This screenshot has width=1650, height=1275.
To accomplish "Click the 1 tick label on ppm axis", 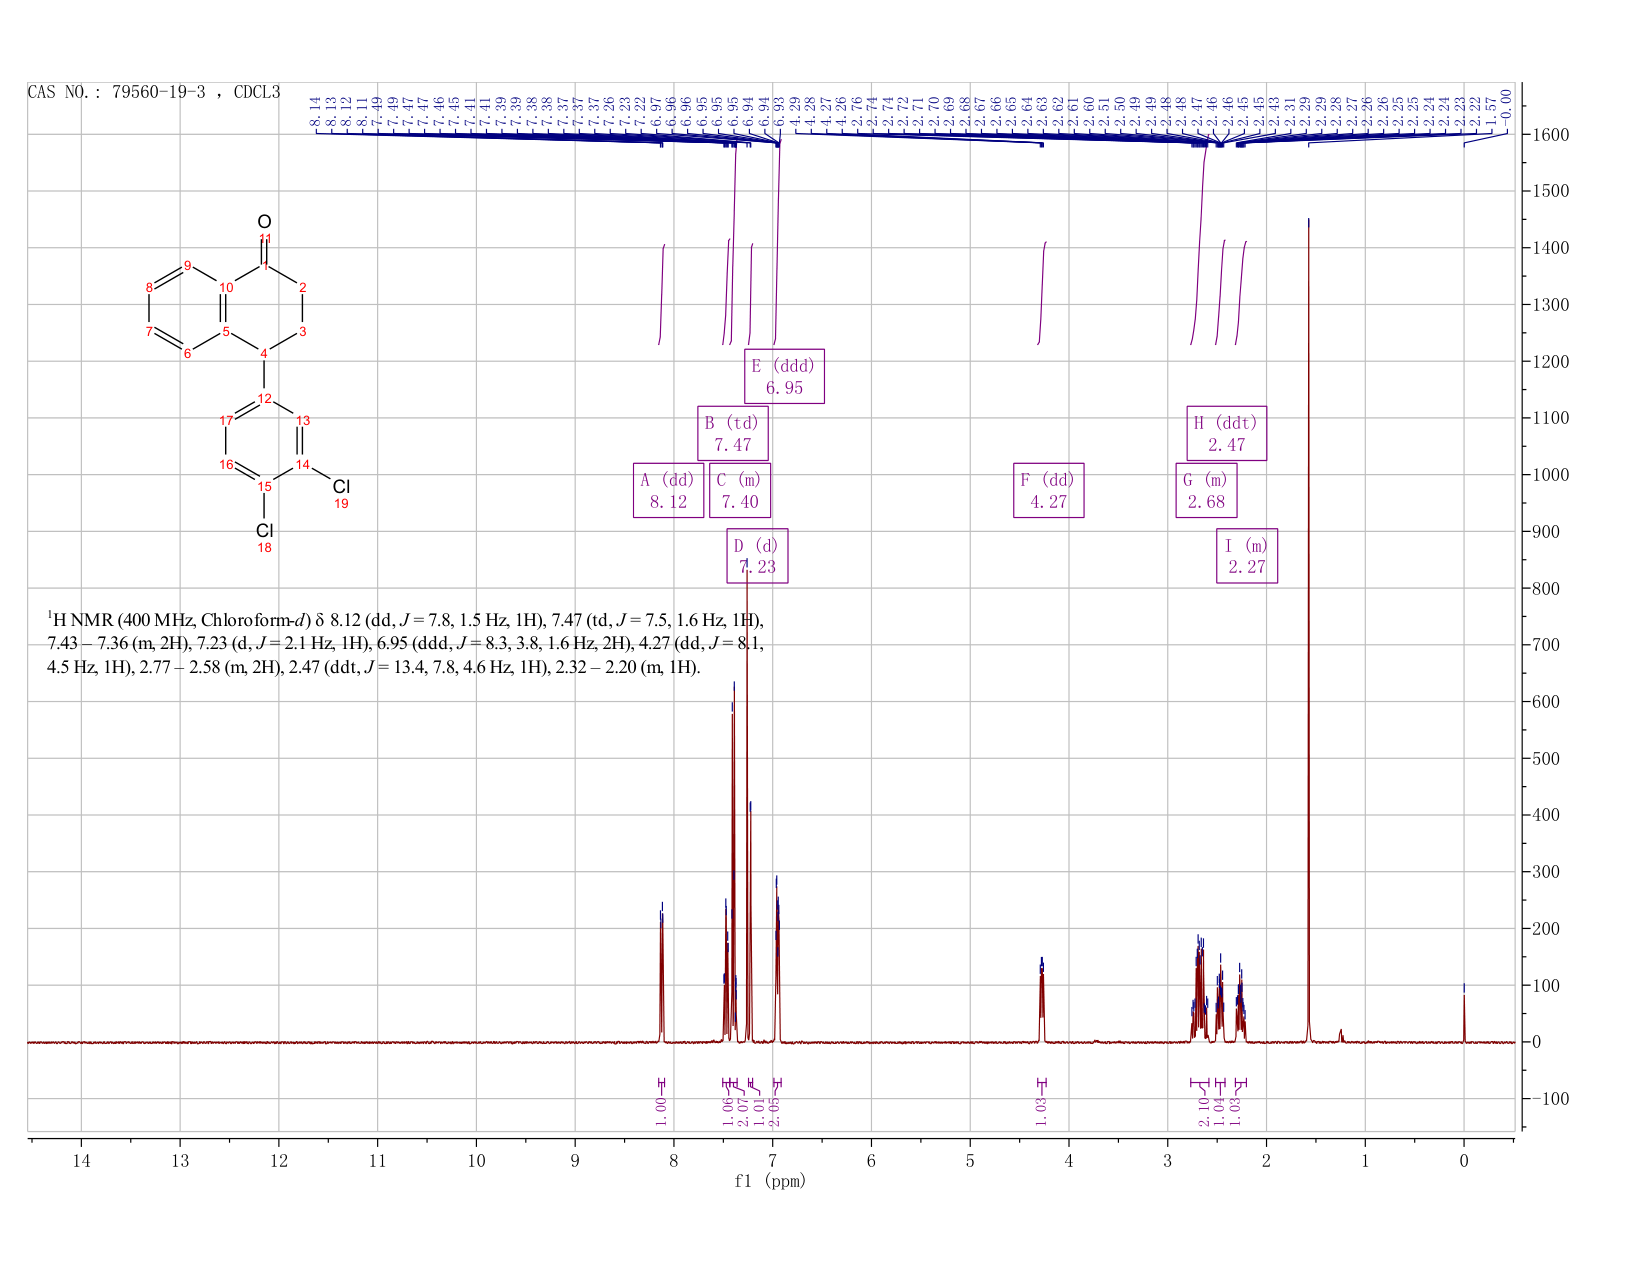I will point(1365,1160).
